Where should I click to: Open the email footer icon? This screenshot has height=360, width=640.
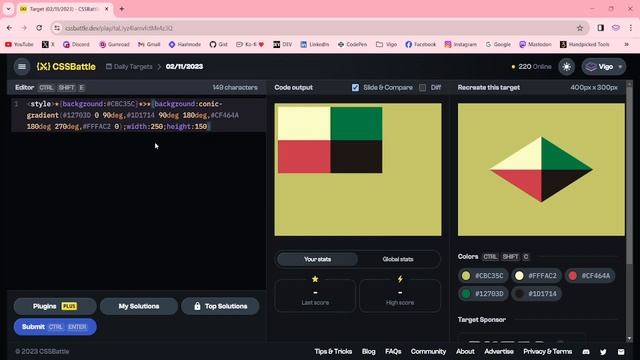pyautogui.click(x=621, y=351)
